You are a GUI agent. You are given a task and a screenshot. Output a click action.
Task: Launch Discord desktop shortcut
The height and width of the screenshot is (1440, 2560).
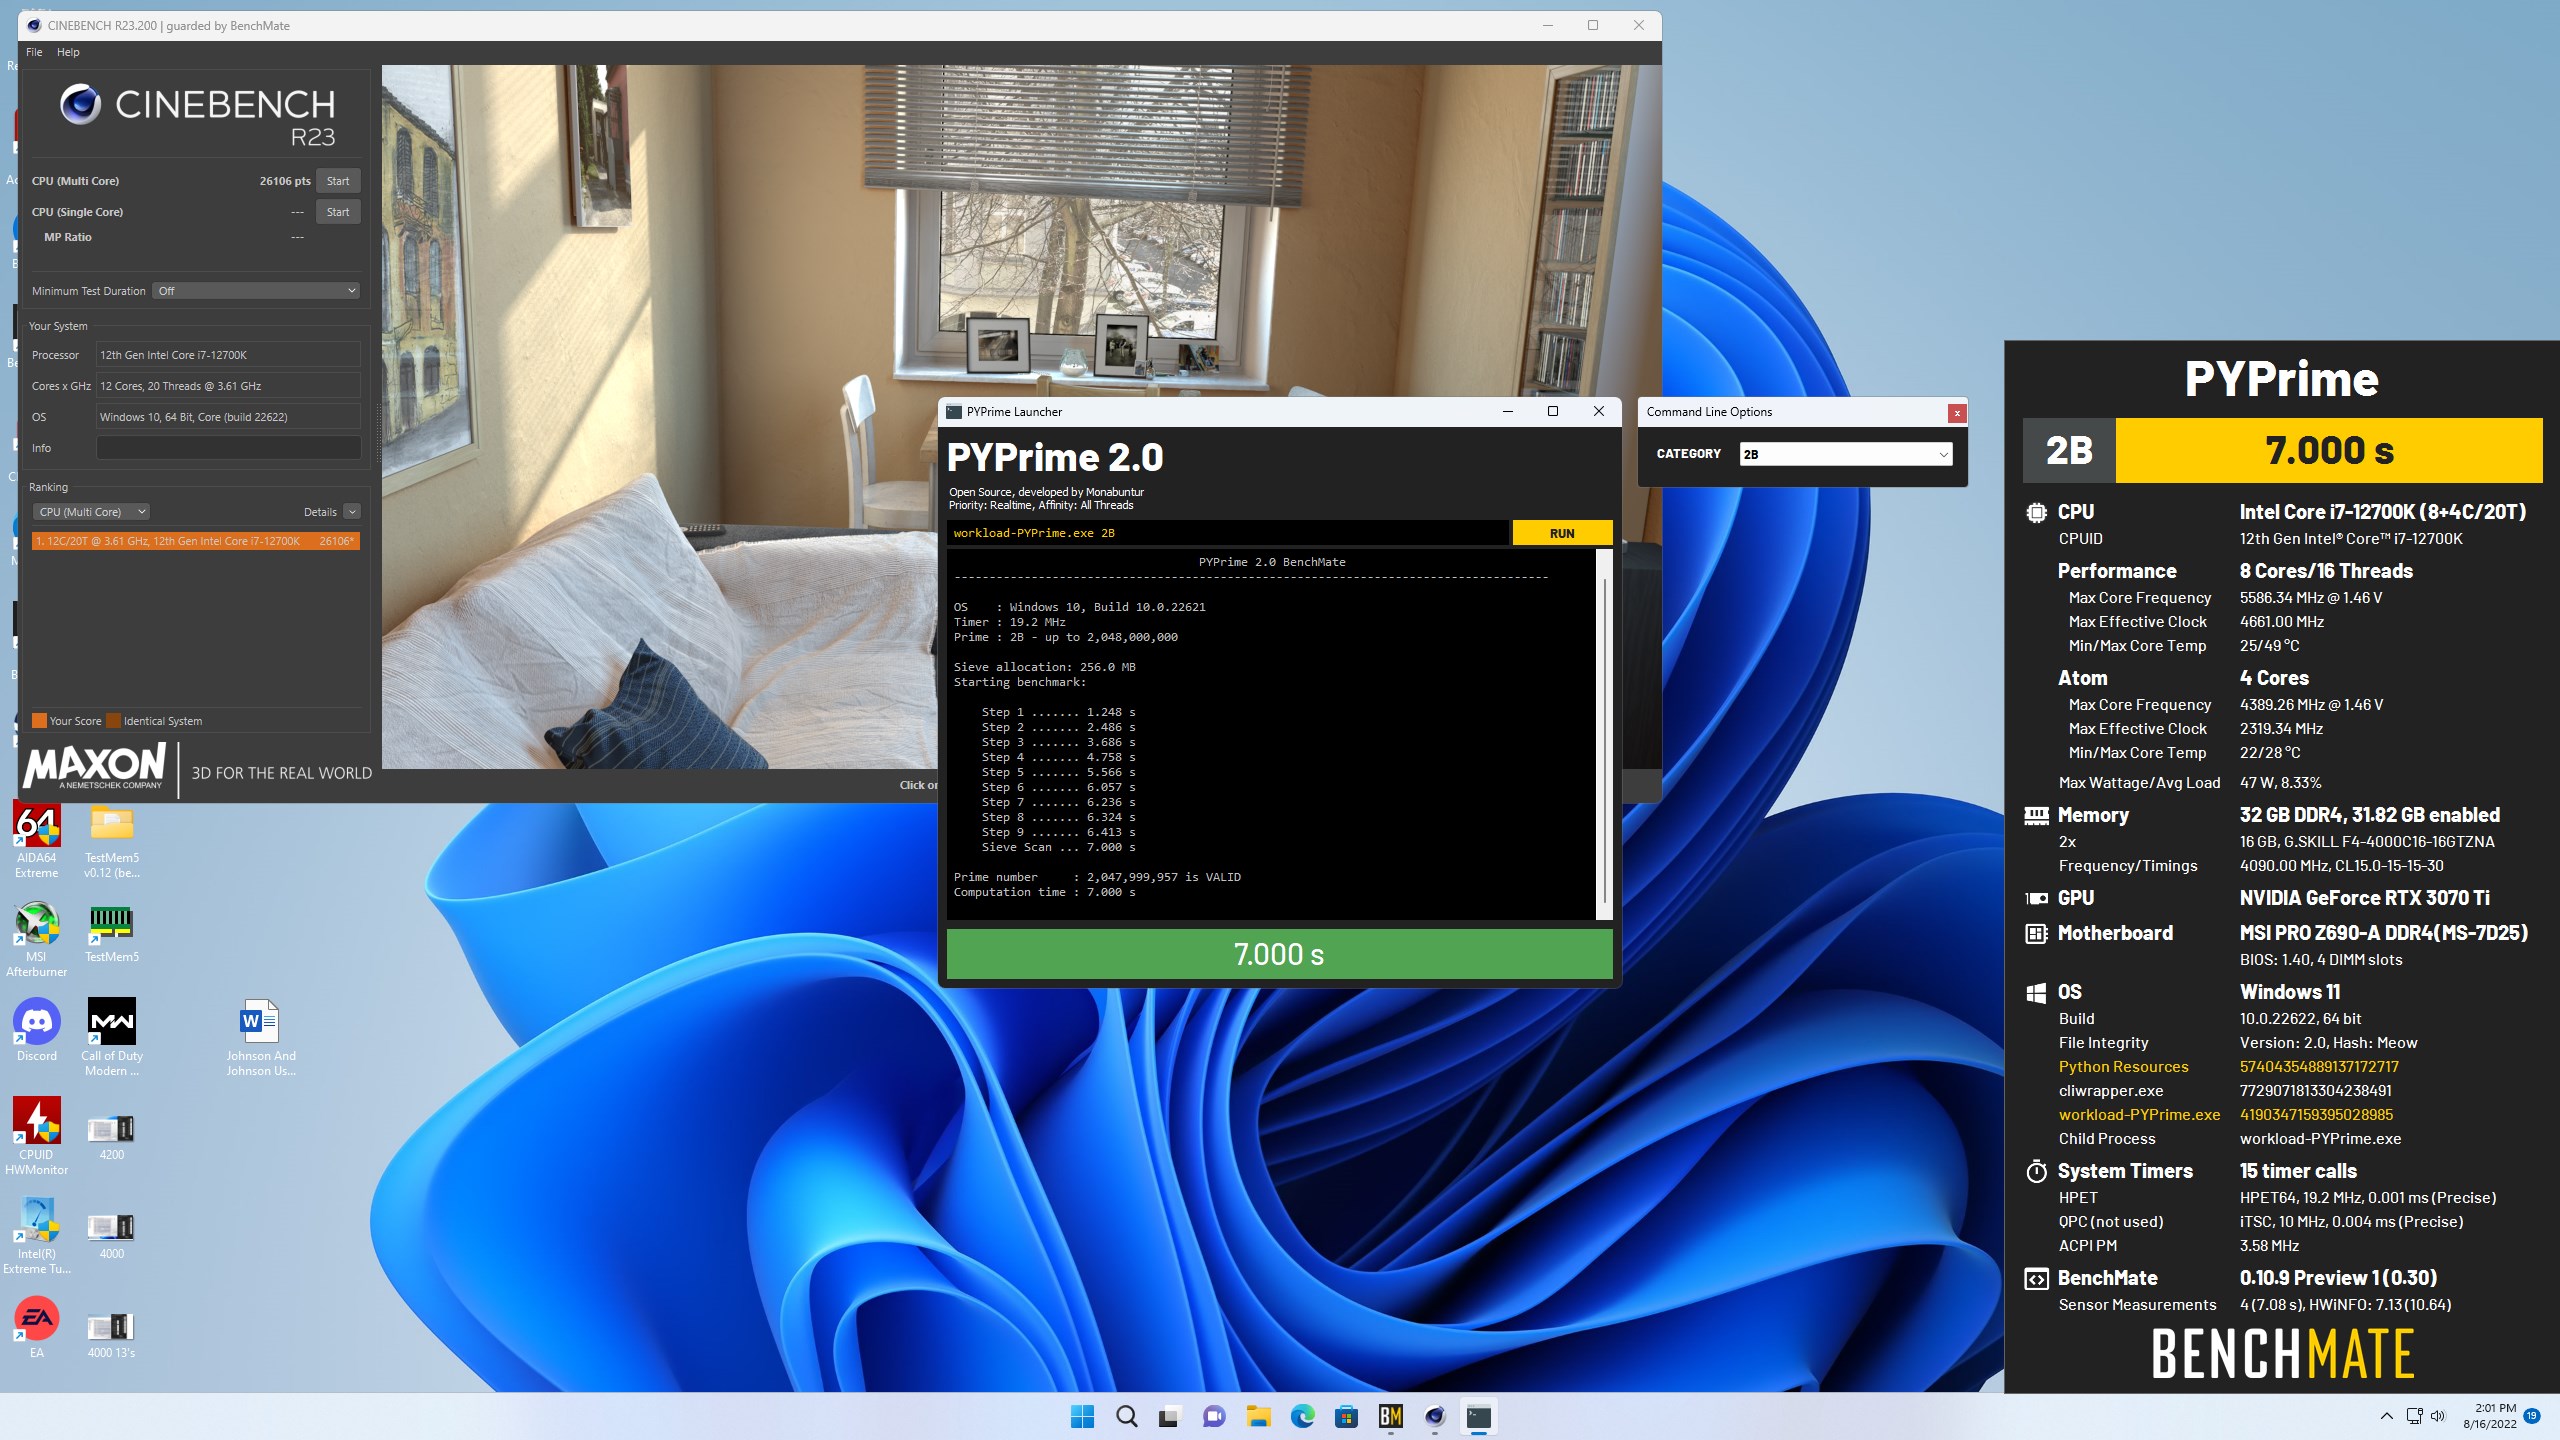click(x=36, y=1030)
